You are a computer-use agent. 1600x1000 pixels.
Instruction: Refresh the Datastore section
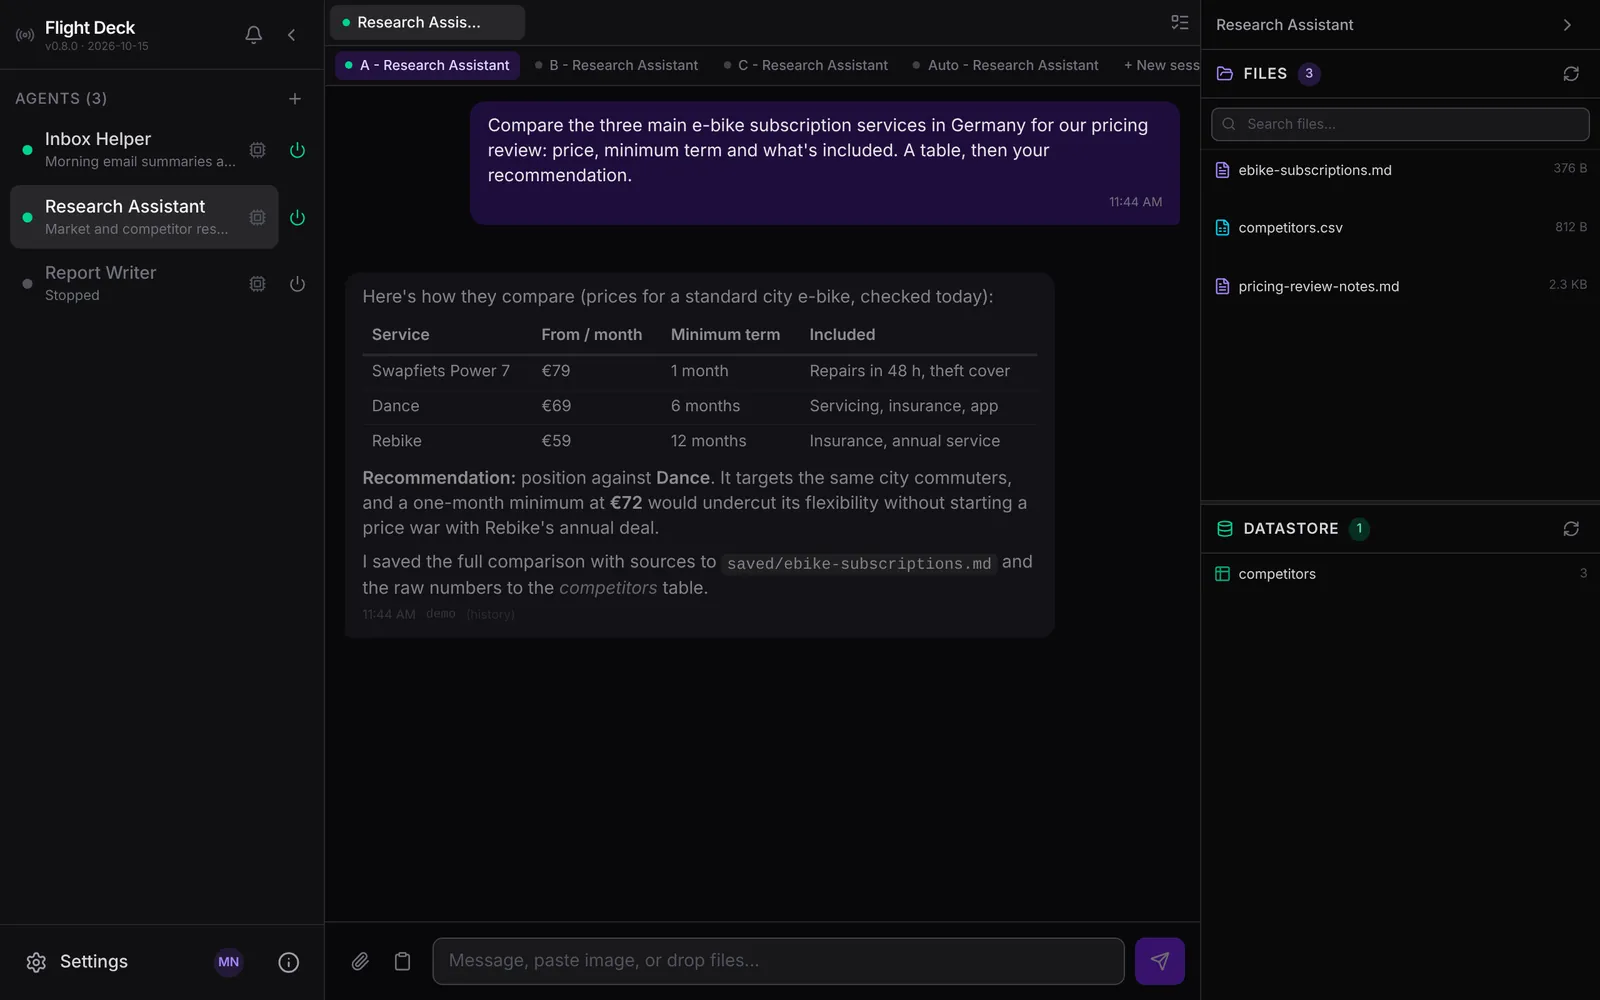1571,529
